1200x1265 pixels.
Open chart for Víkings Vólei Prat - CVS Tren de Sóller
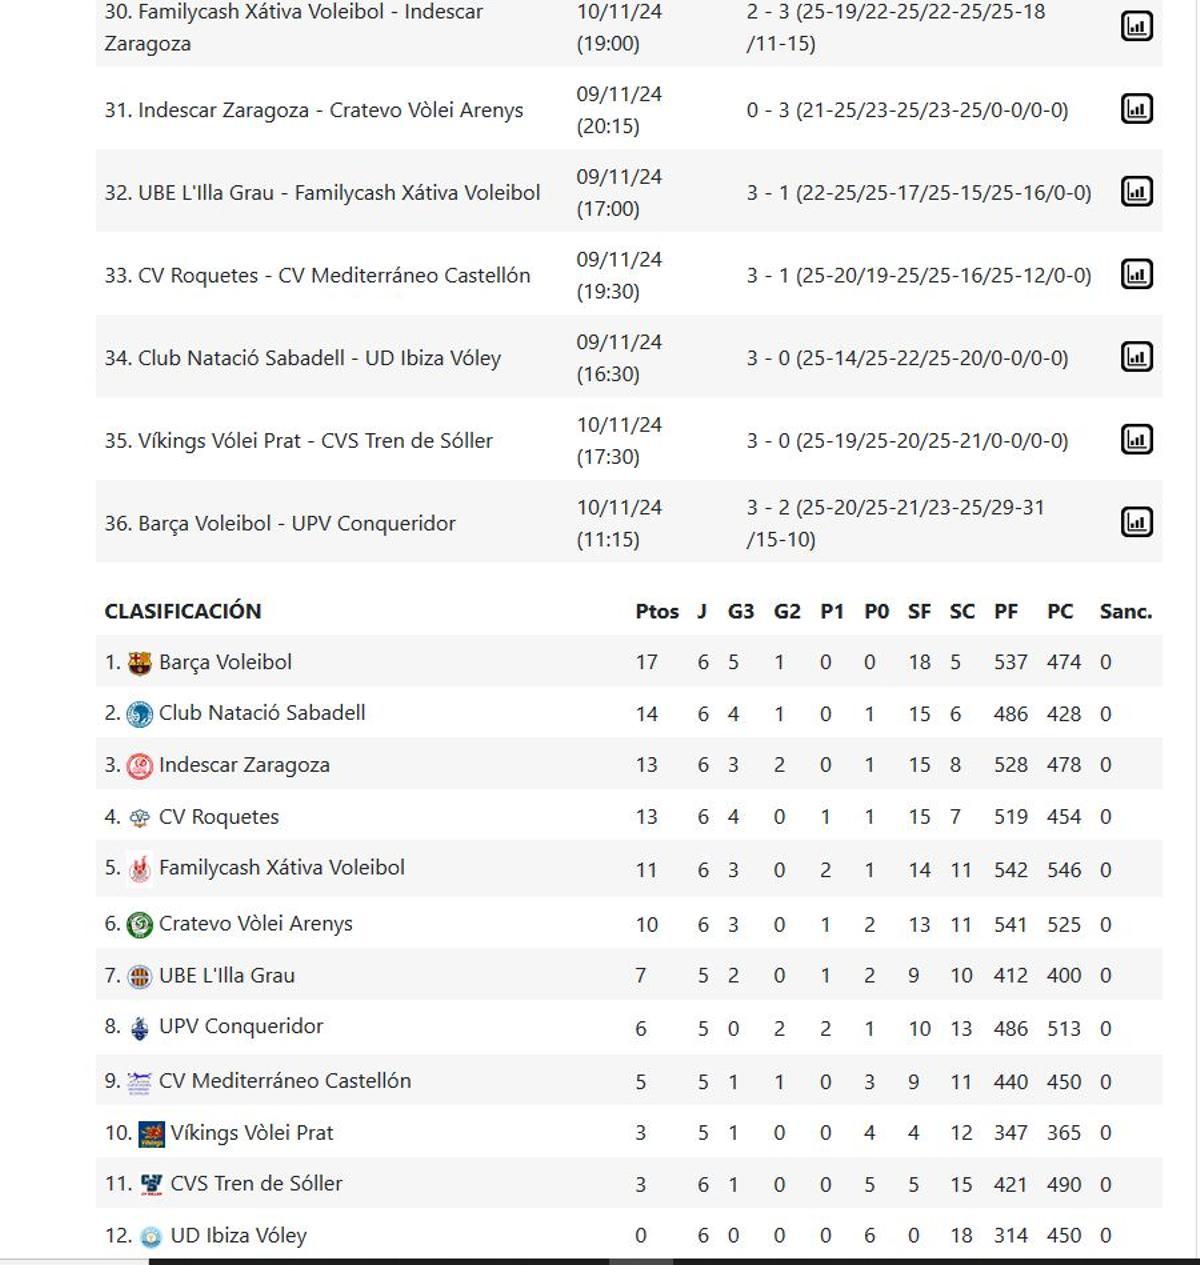click(1138, 439)
